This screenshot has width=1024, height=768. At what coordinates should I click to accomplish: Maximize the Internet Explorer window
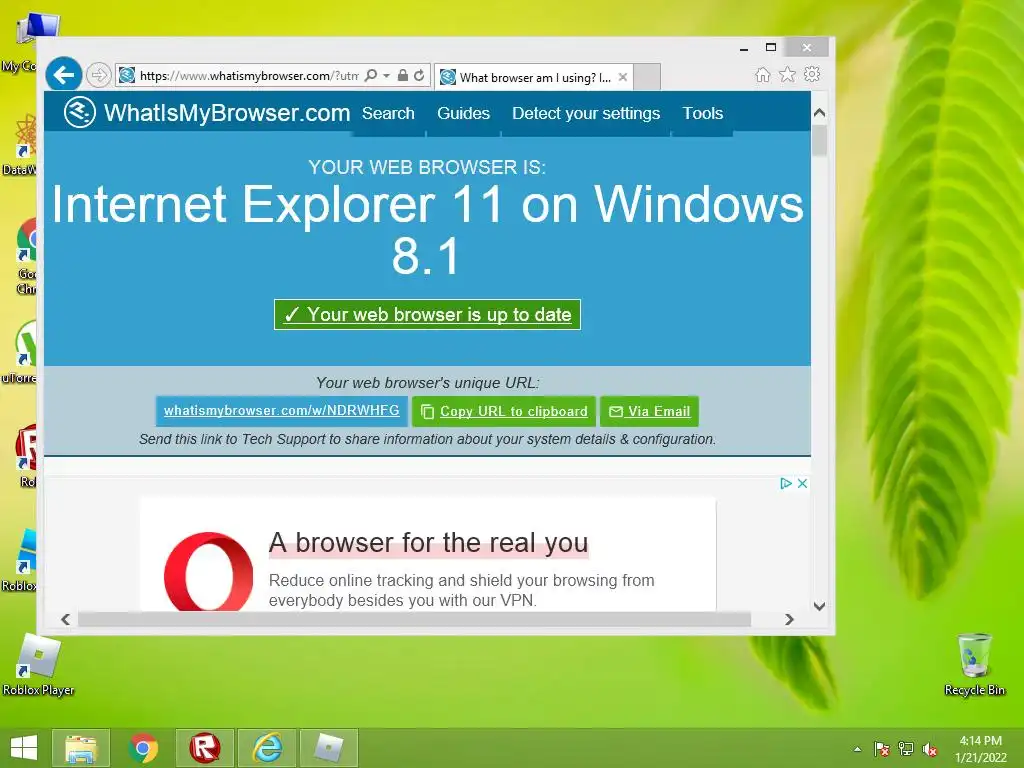point(771,48)
